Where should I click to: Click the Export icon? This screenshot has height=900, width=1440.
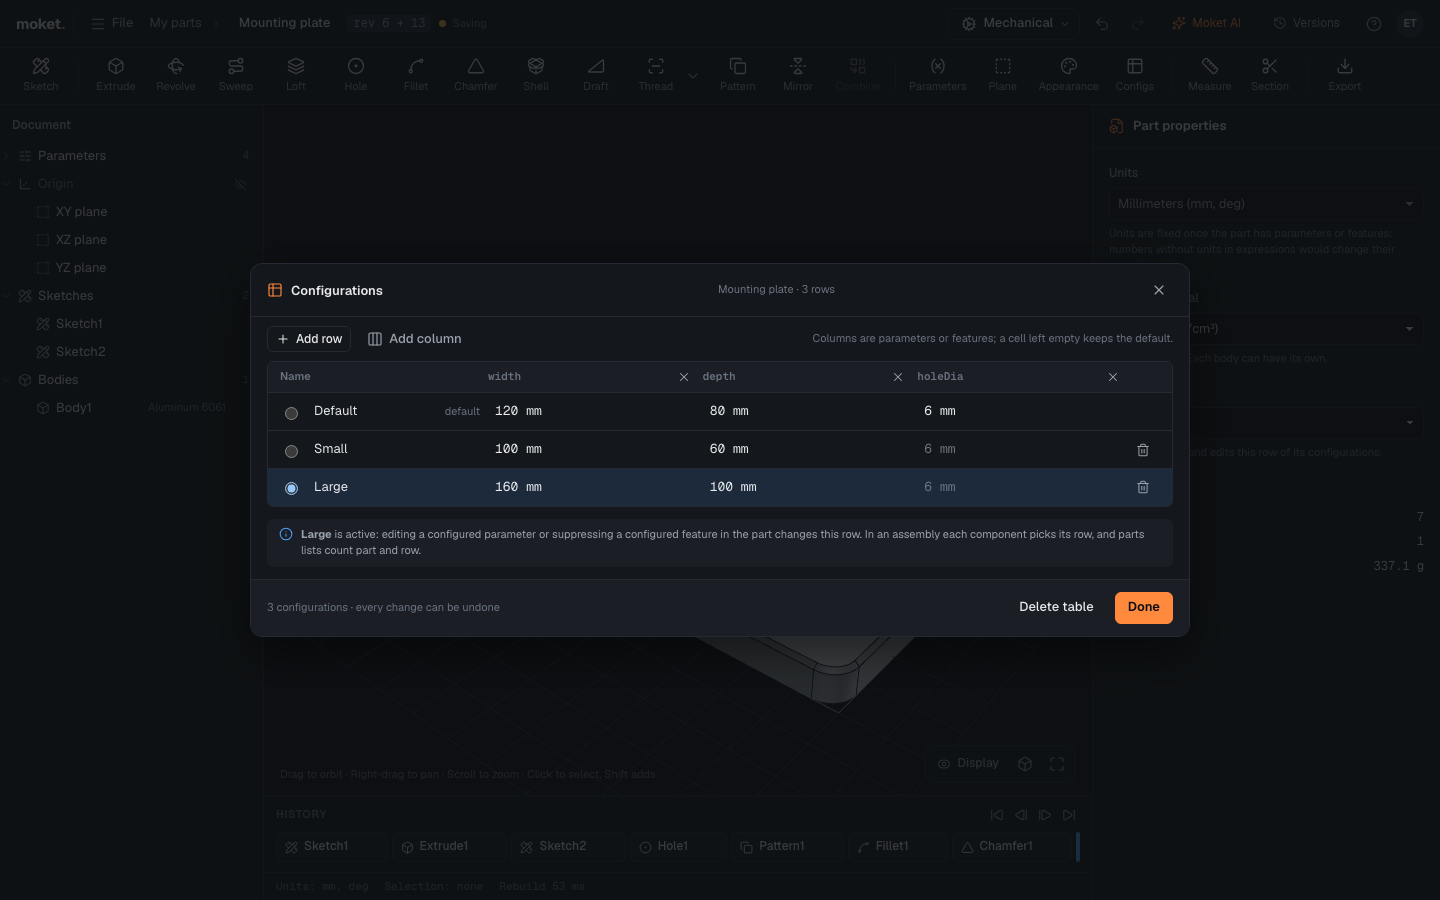pos(1345,66)
